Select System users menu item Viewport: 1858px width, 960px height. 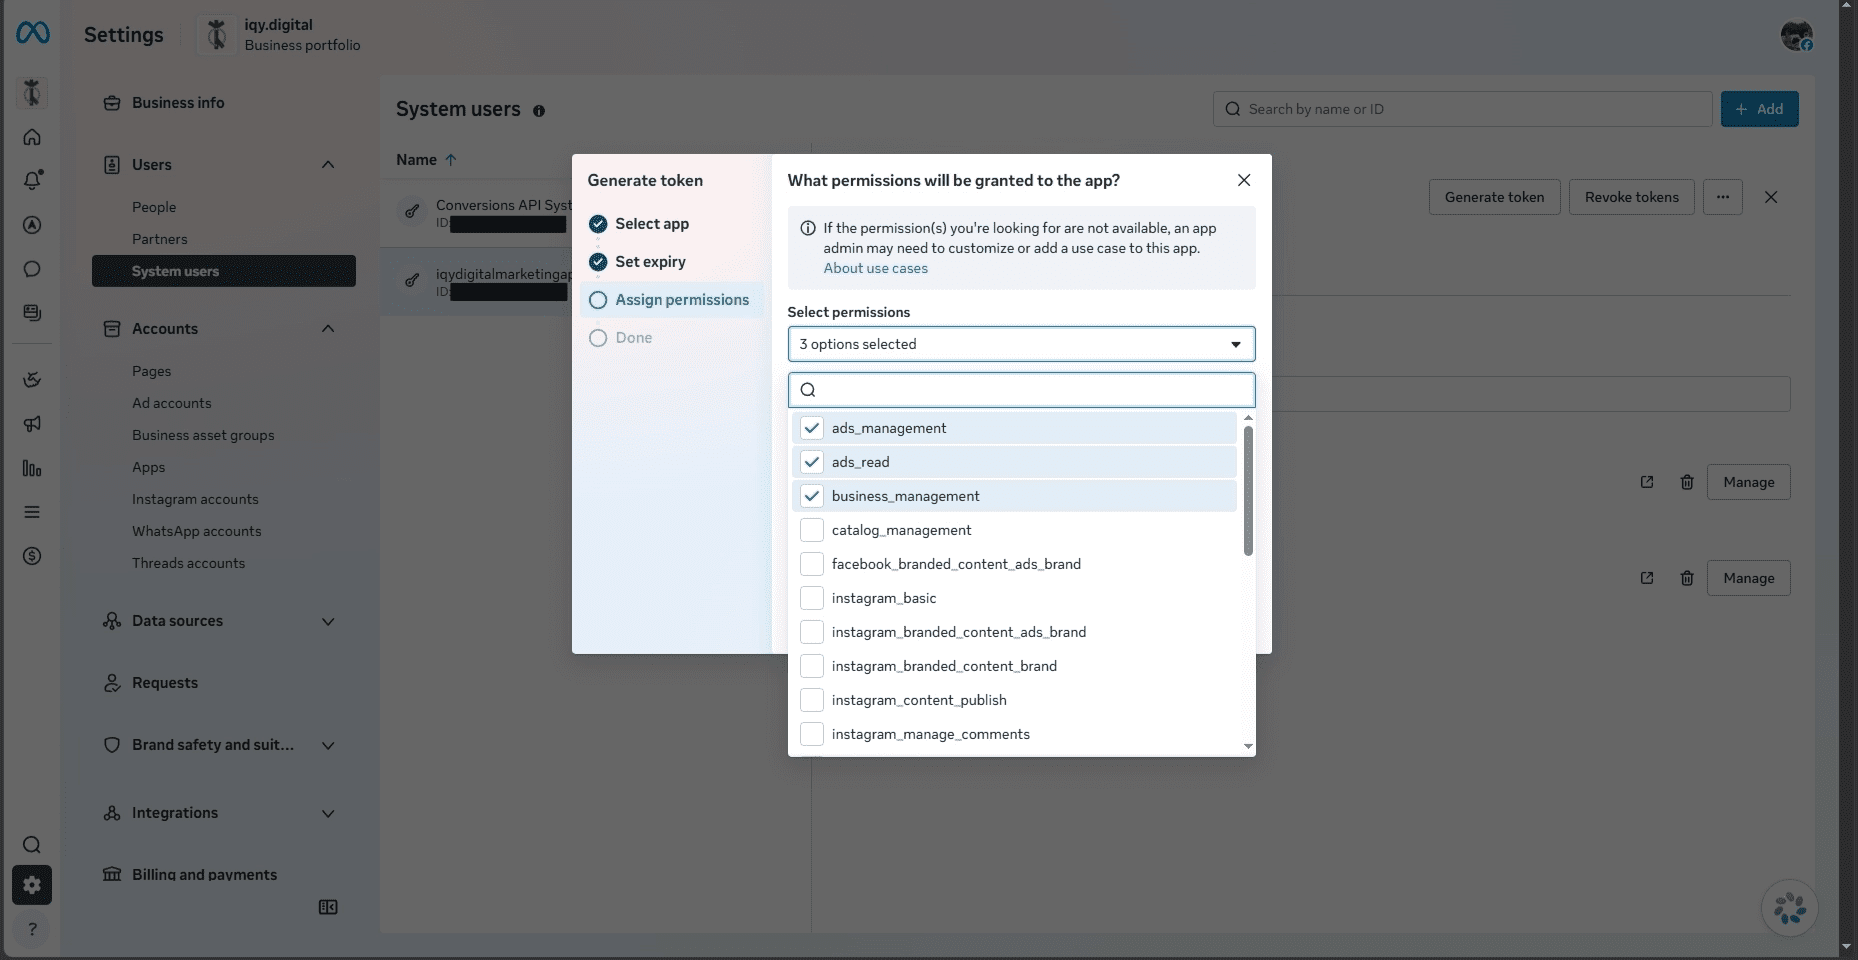point(224,271)
